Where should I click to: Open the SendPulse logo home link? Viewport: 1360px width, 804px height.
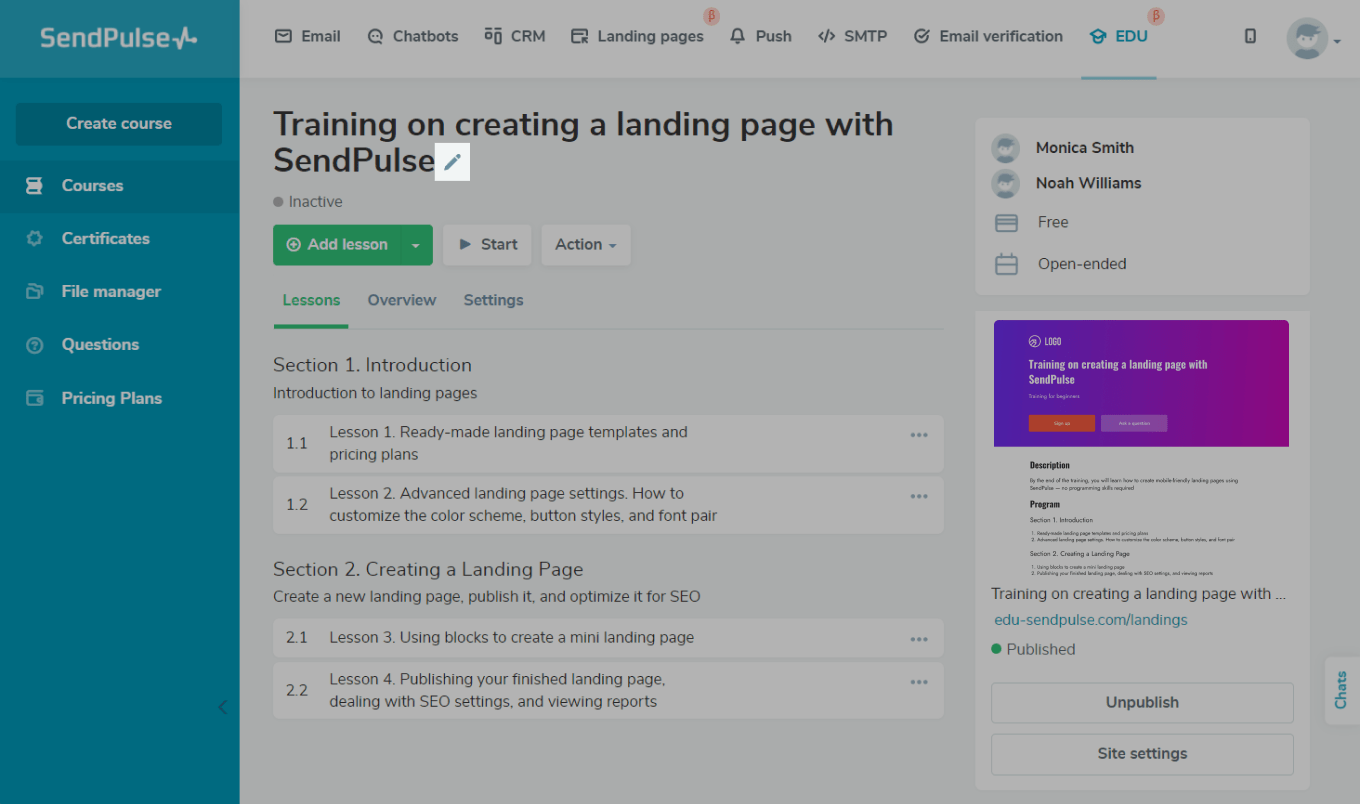coord(119,38)
